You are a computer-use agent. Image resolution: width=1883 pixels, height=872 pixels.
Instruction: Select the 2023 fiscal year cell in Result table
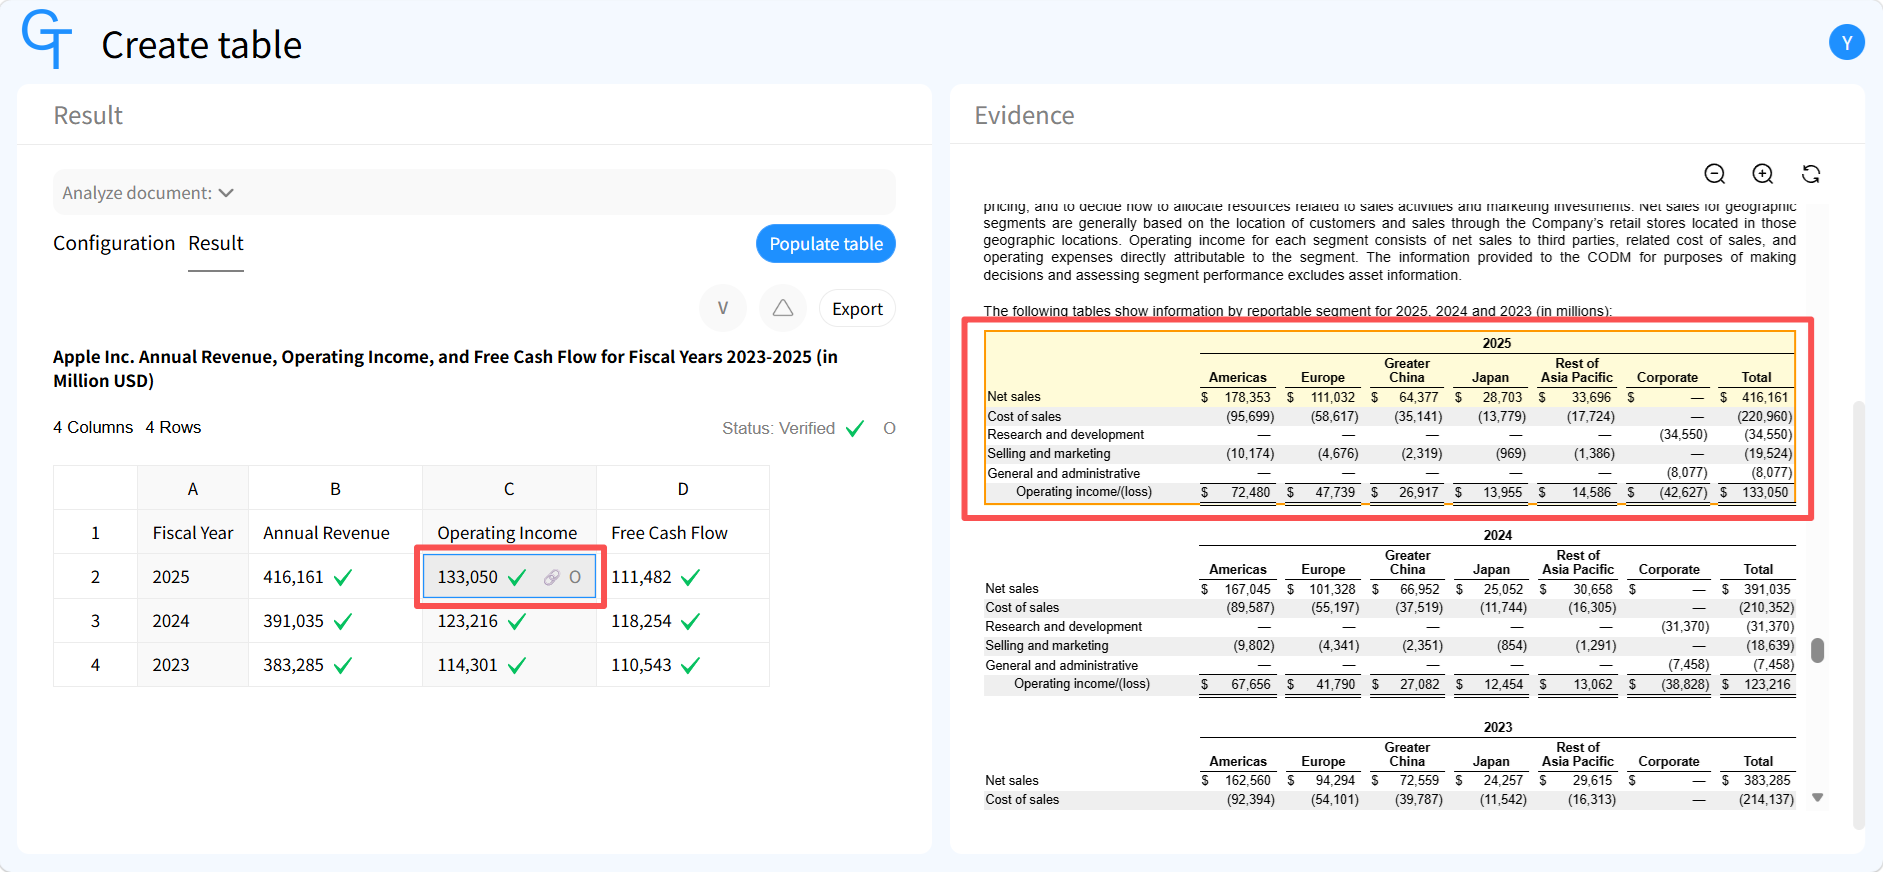pyautogui.click(x=193, y=665)
